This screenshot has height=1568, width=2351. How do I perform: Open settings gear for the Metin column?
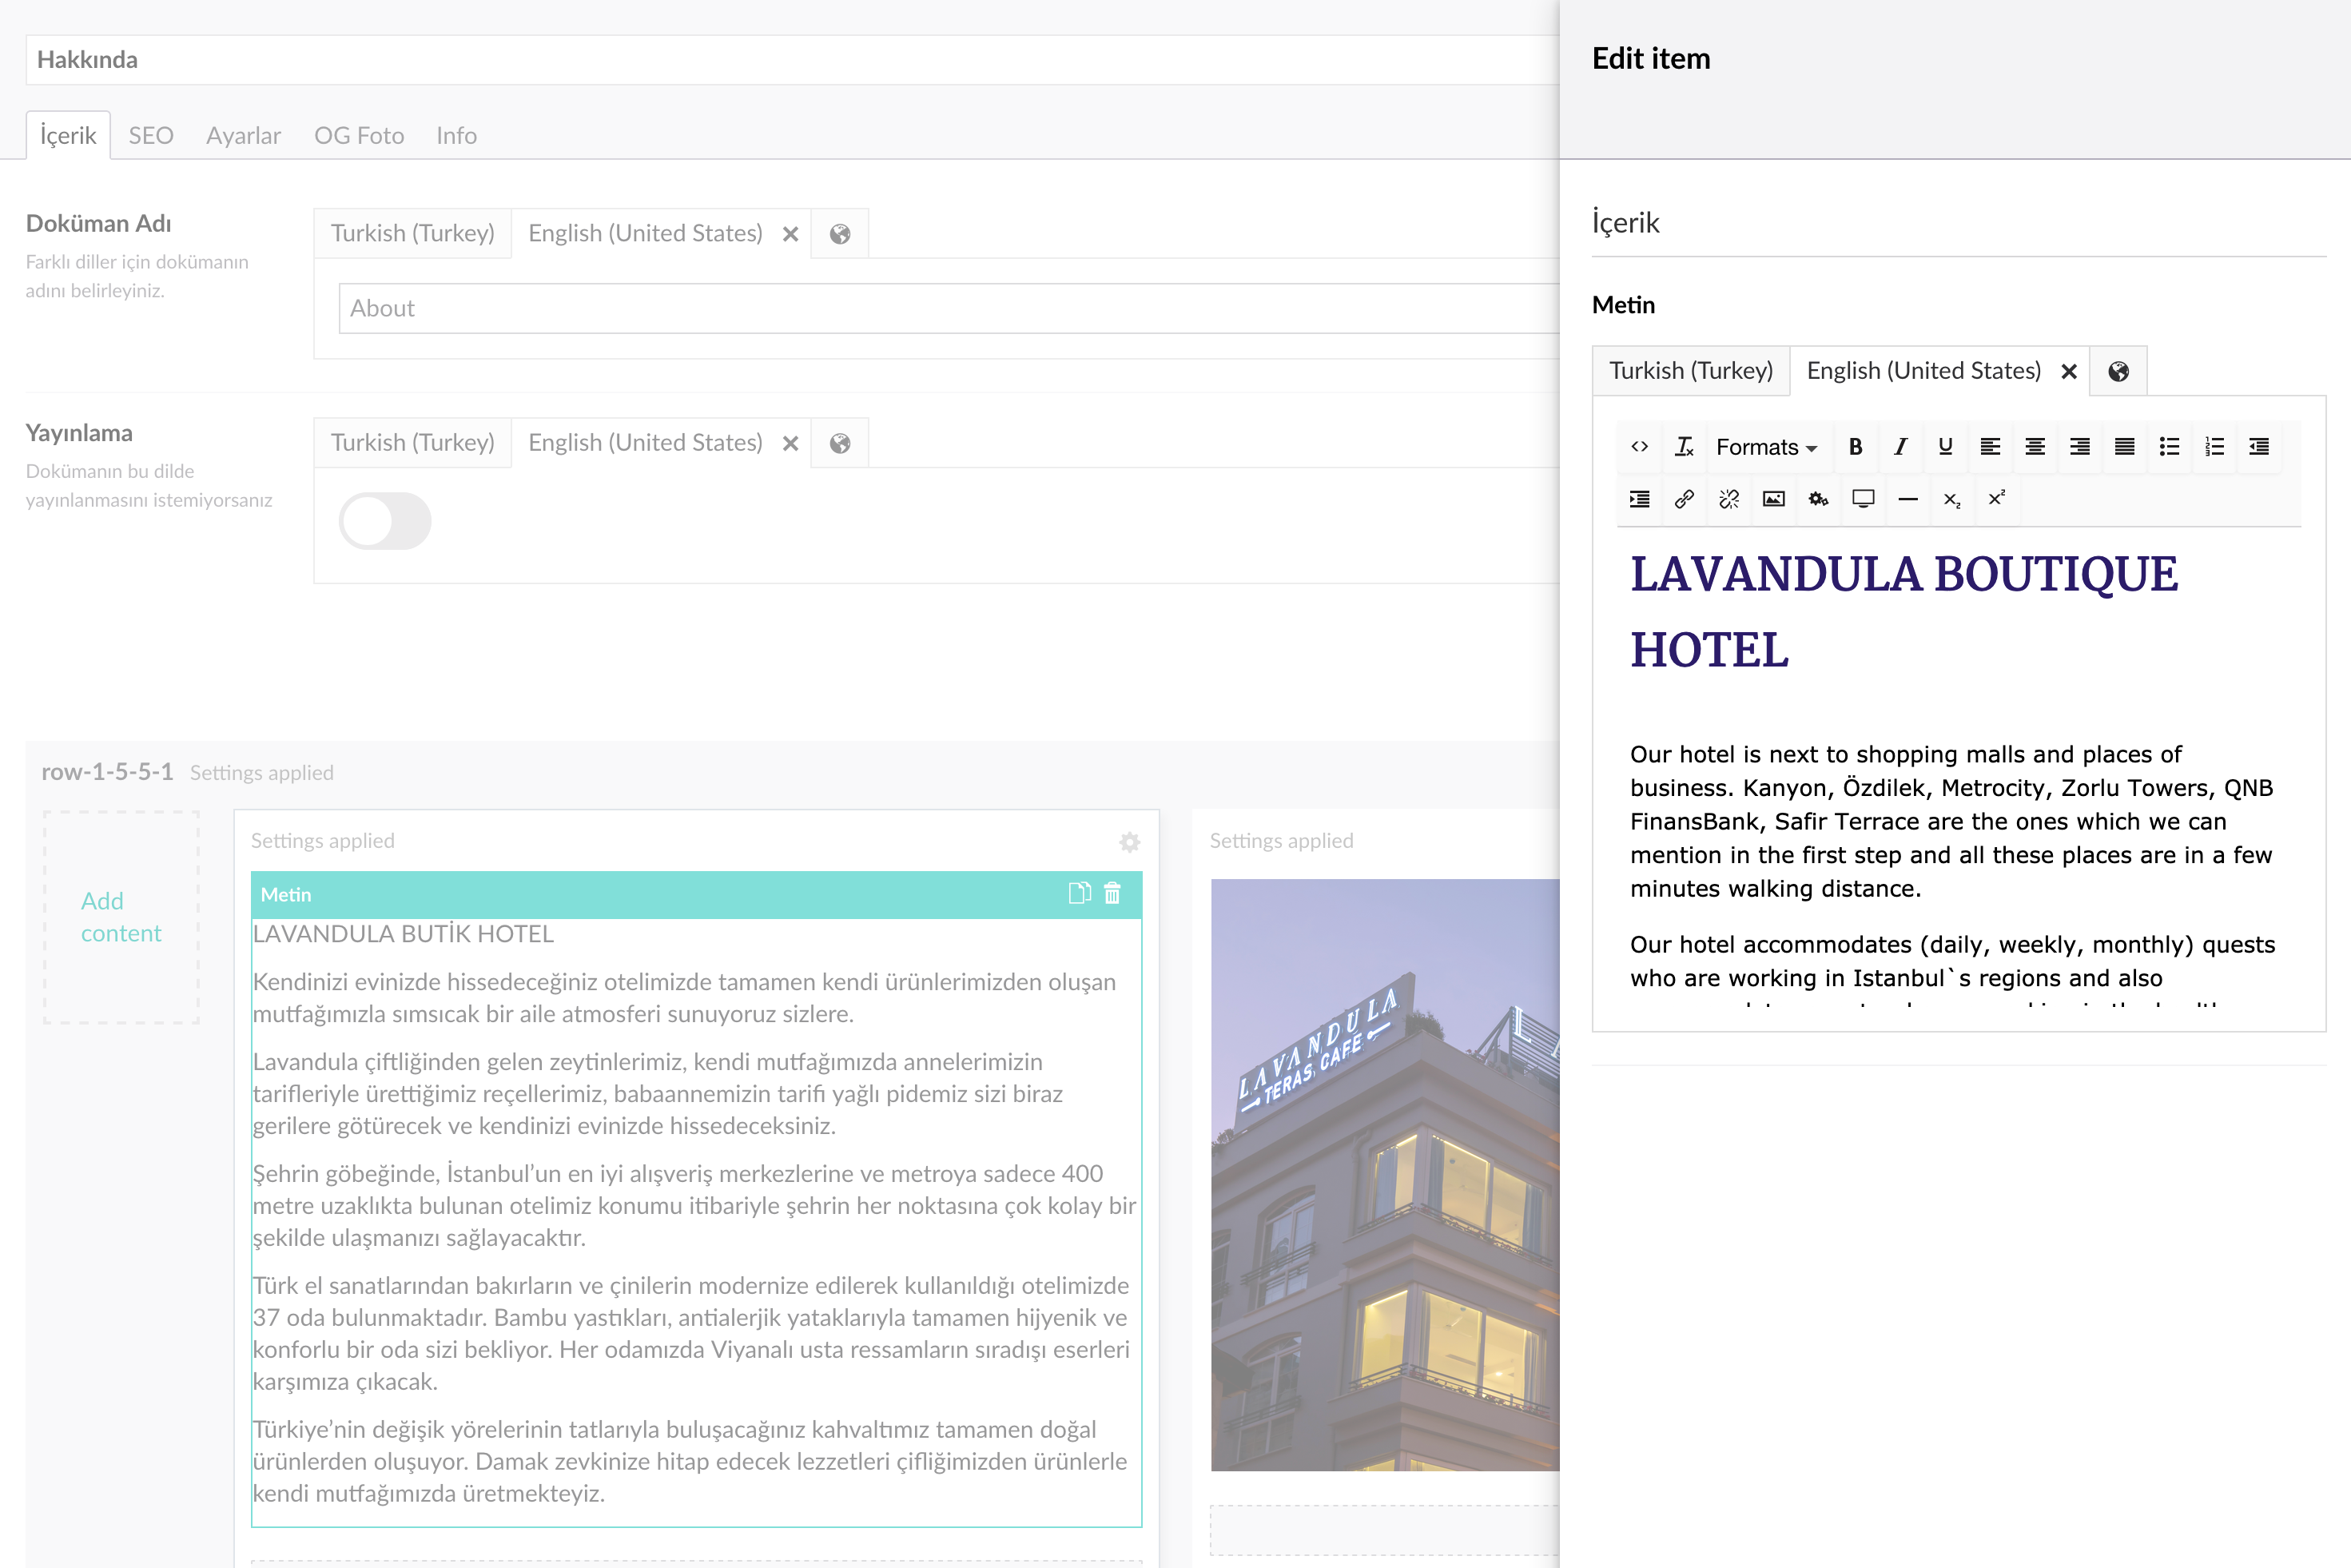click(1130, 842)
